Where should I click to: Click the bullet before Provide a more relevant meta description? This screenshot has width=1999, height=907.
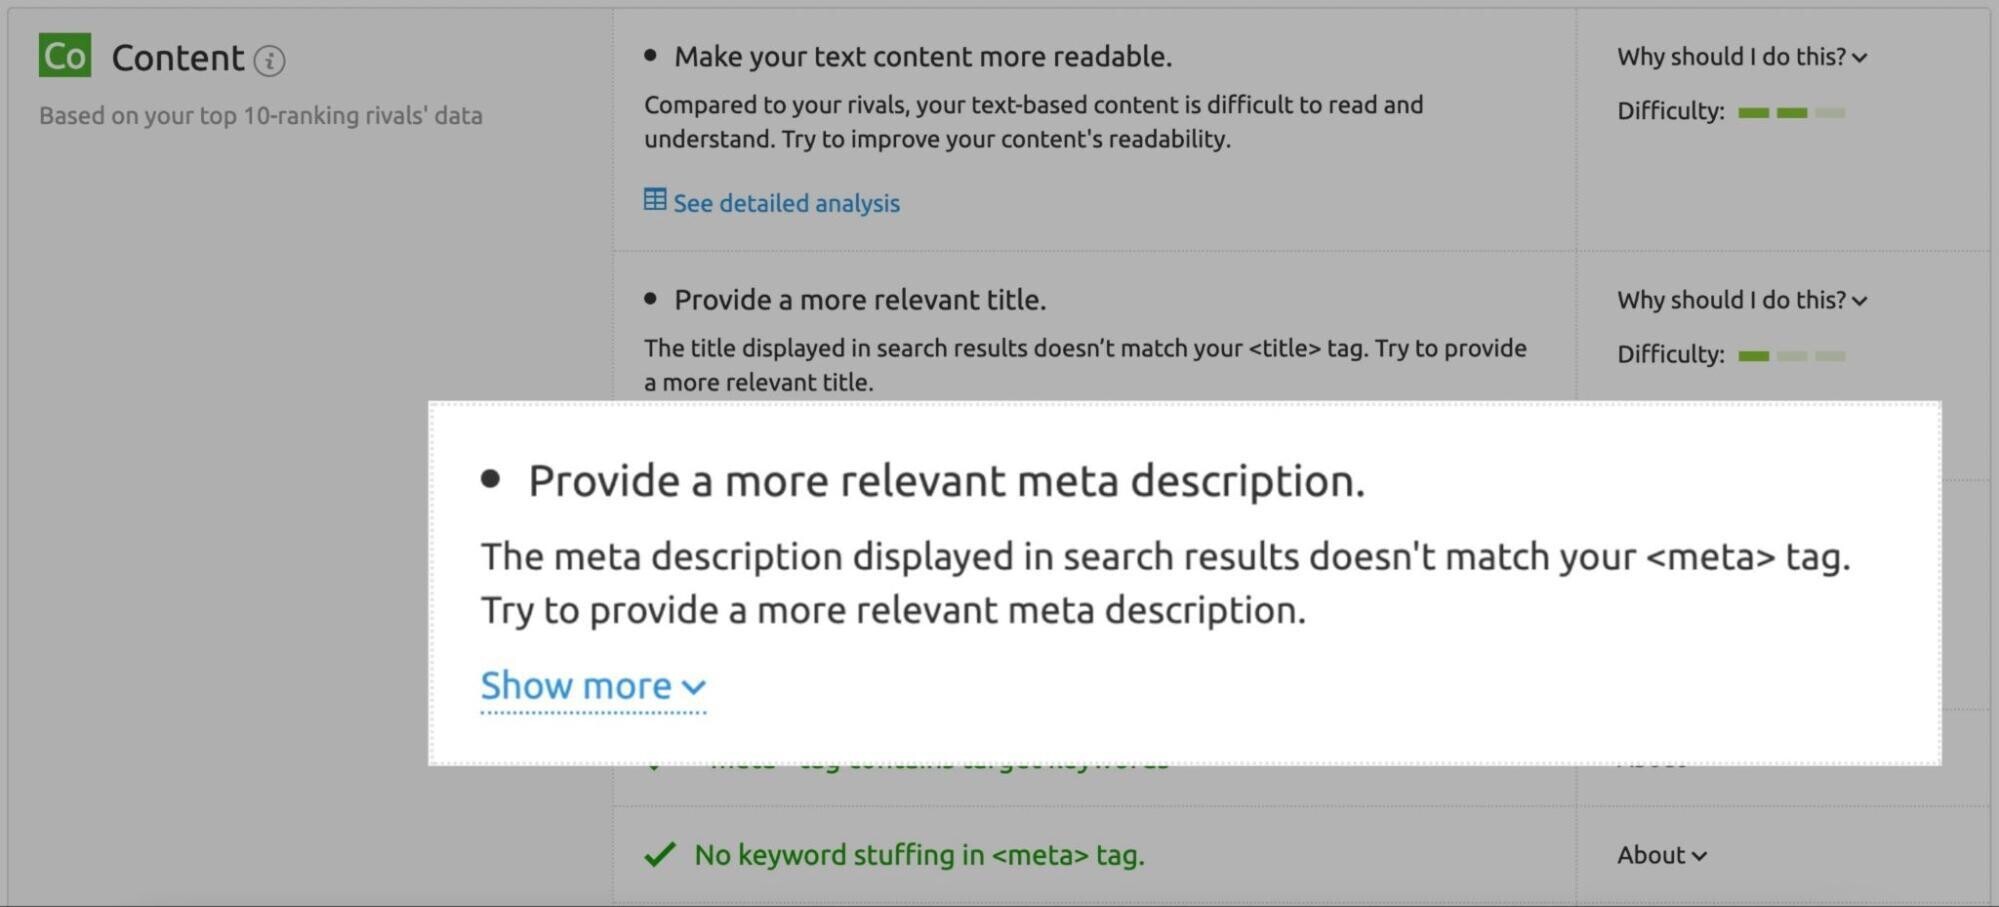pyautogui.click(x=490, y=479)
